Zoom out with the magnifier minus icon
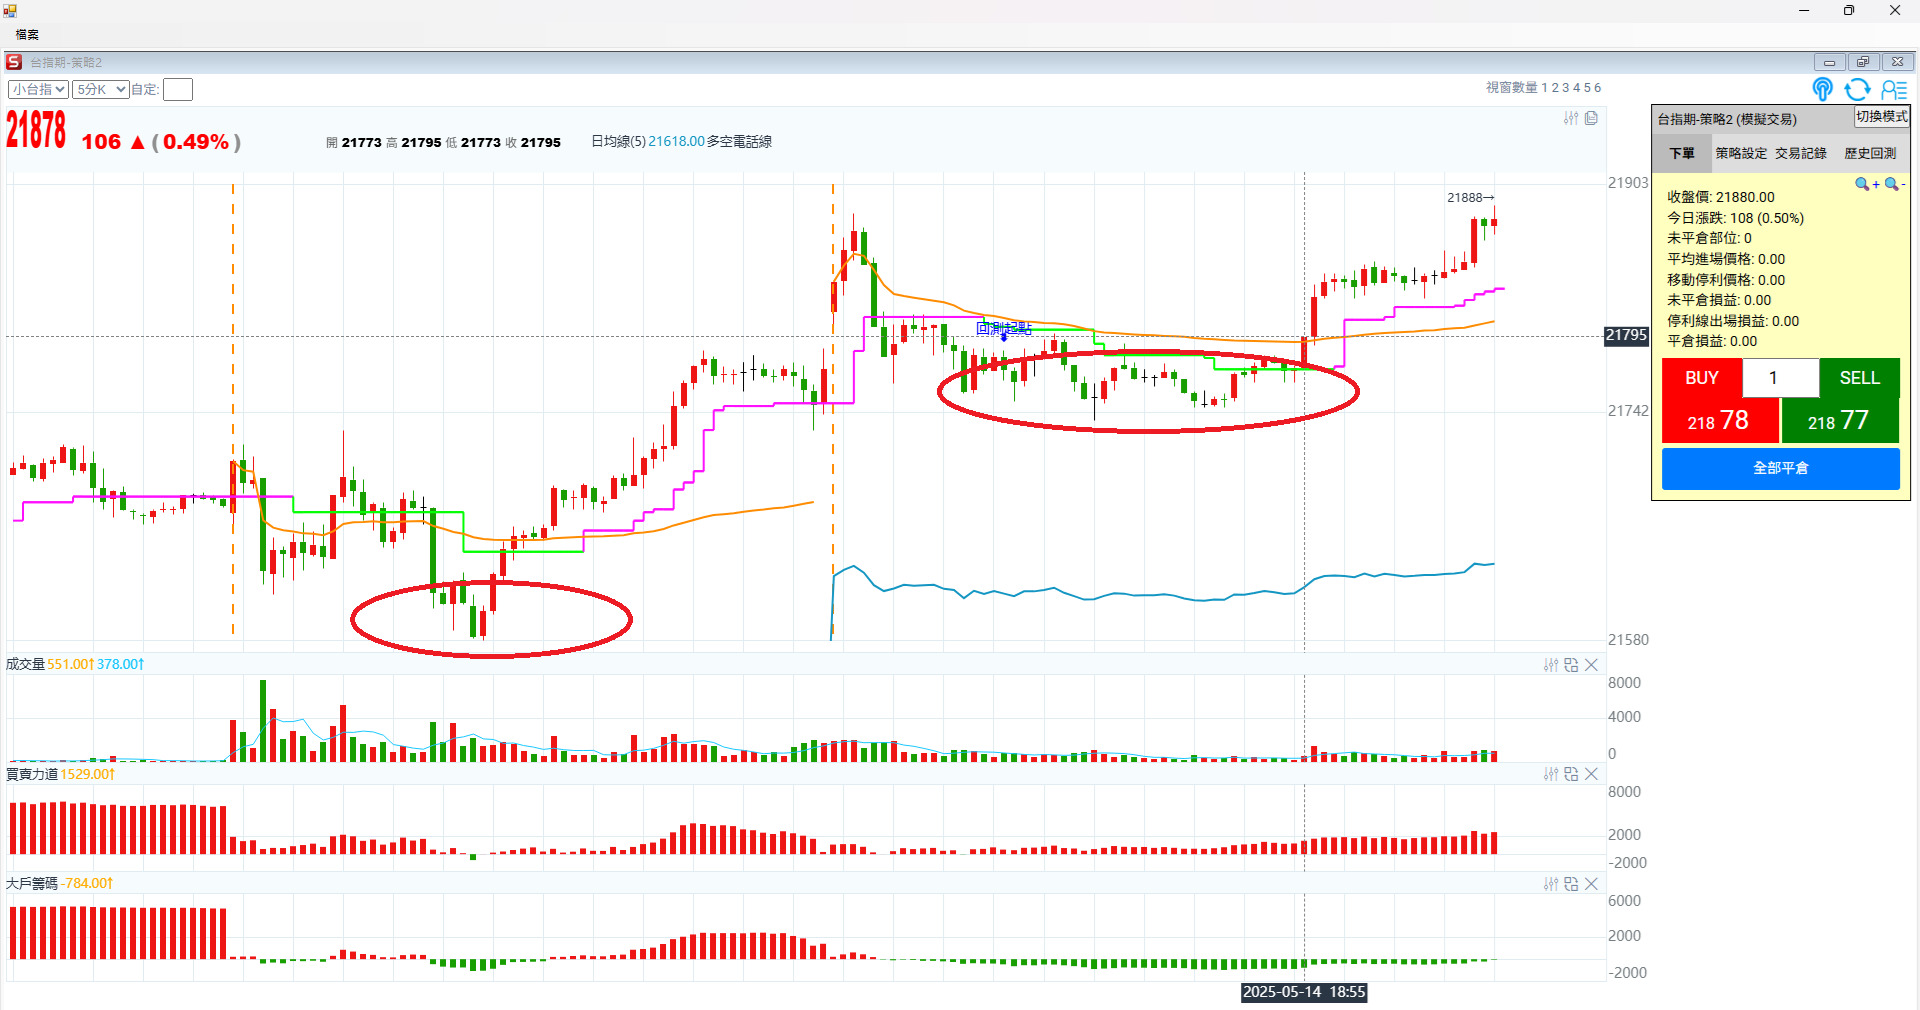Viewport: 1920px width, 1010px height. coord(1894,184)
